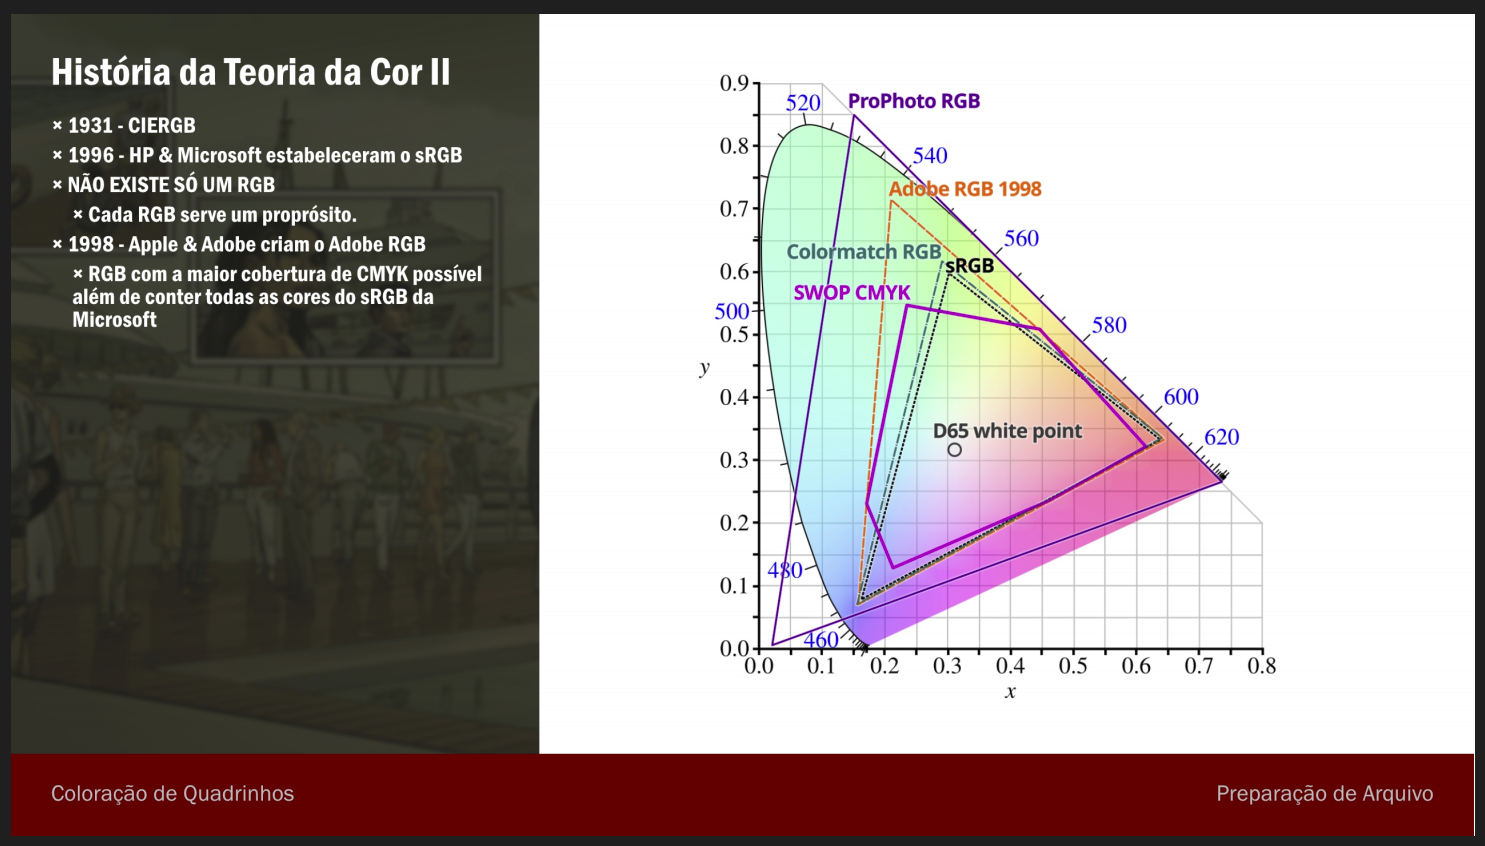Image resolution: width=1485 pixels, height=846 pixels.
Task: Select the magenta "SWOP CMYK" label
Action: [851, 293]
